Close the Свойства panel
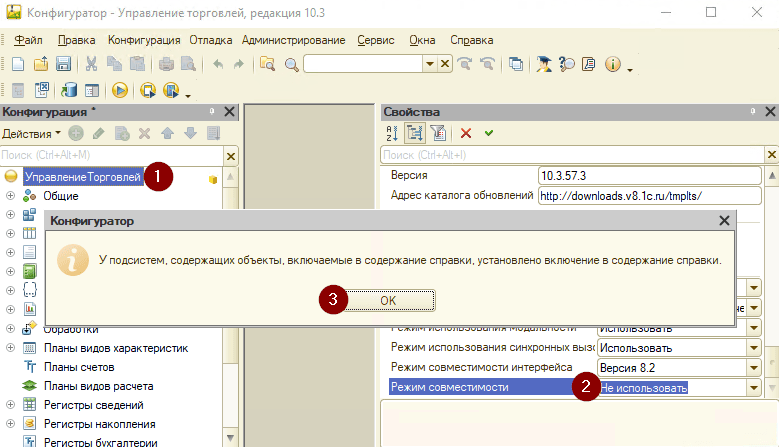Screen dimensions: 779x447 [770, 112]
